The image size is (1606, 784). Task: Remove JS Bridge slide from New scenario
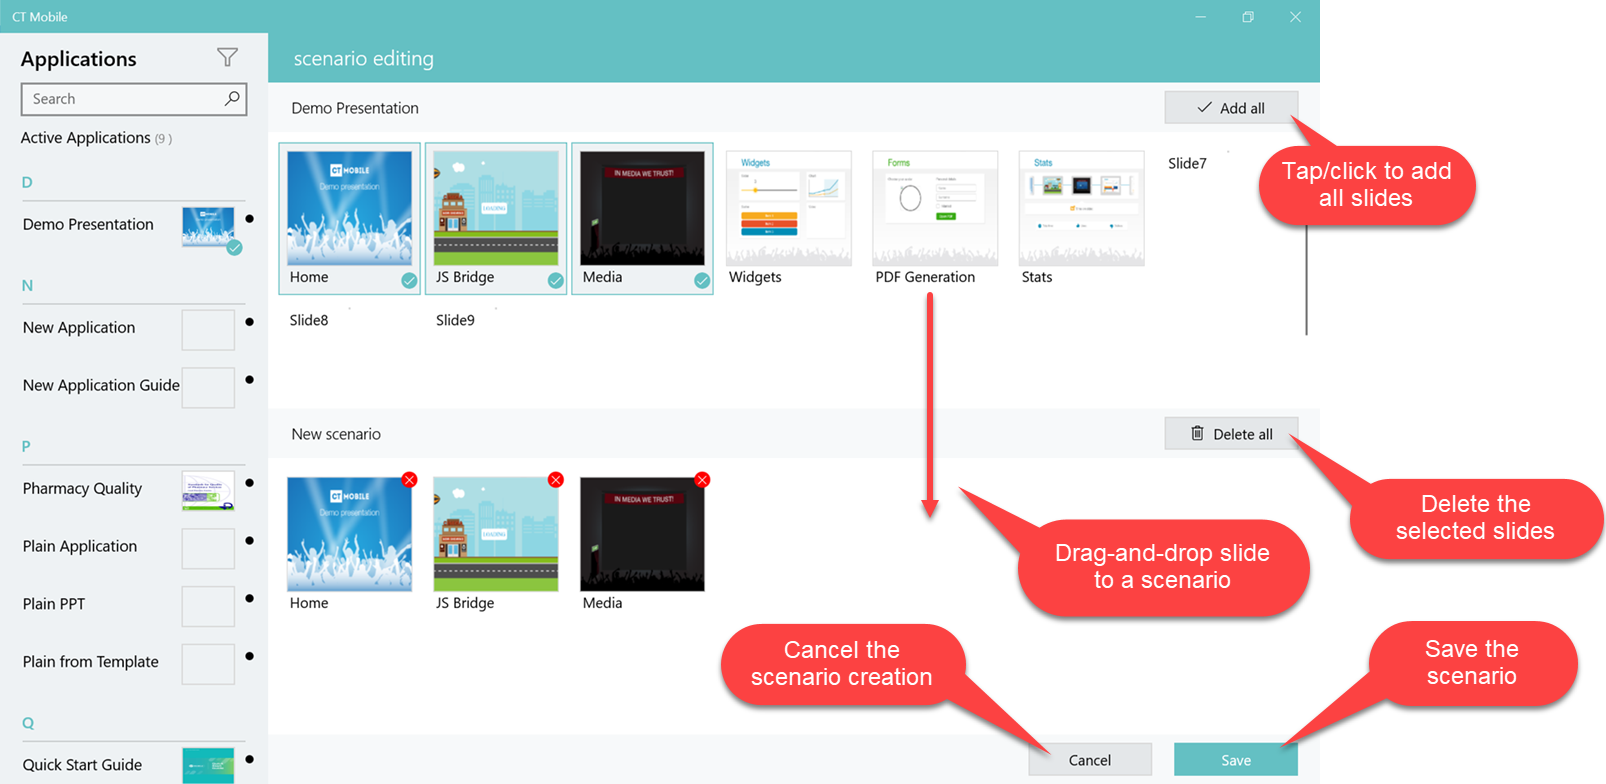[556, 480]
